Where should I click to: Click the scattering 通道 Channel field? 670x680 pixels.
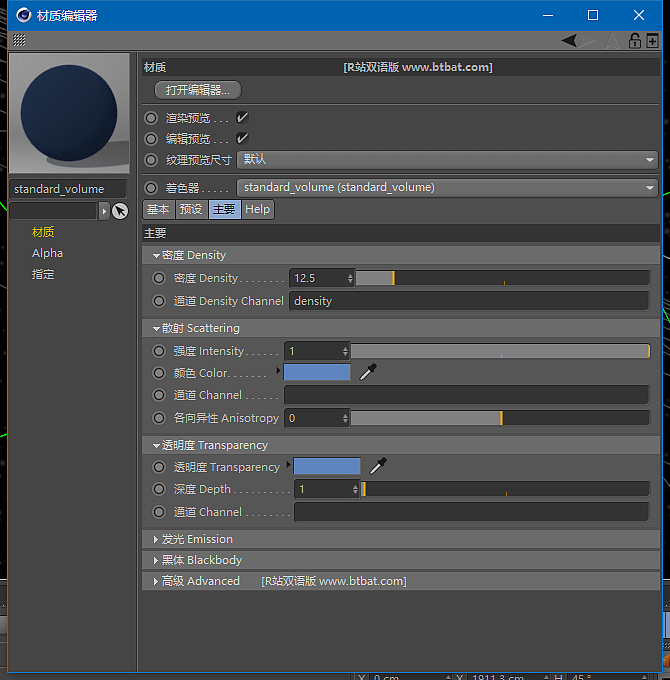pos(467,395)
